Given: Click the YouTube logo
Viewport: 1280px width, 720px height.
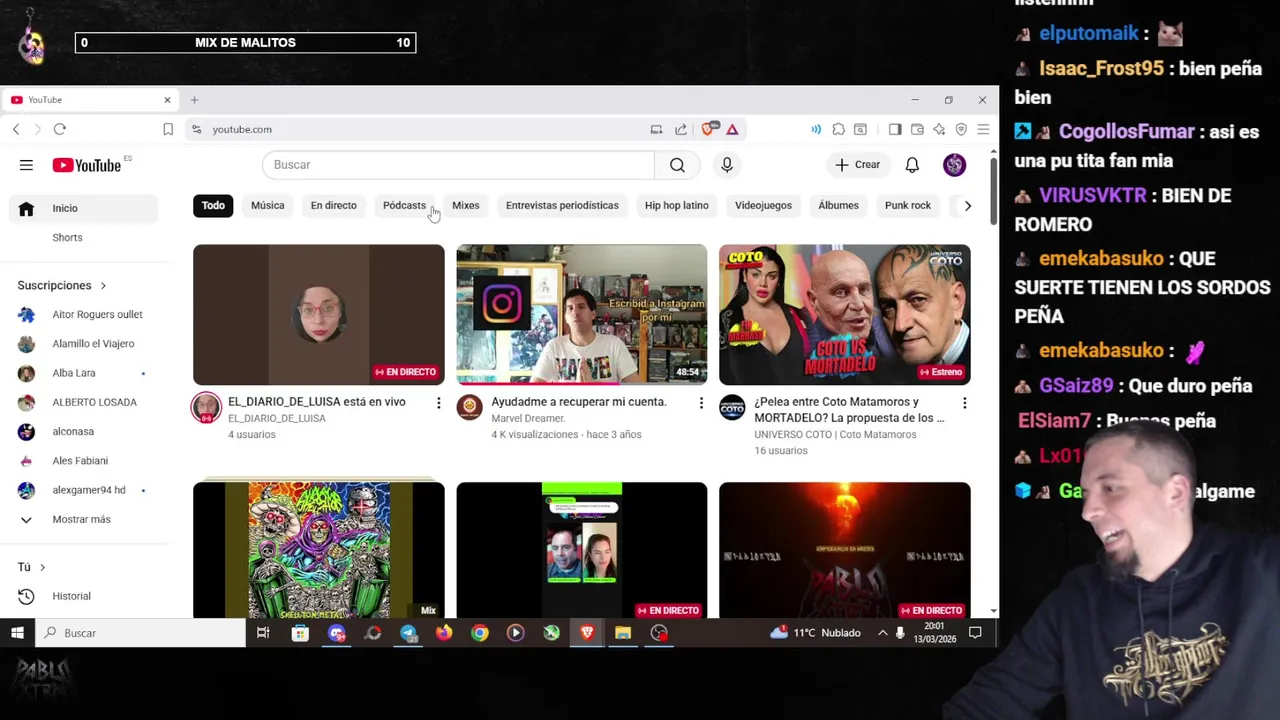Looking at the screenshot, I should click(86, 165).
